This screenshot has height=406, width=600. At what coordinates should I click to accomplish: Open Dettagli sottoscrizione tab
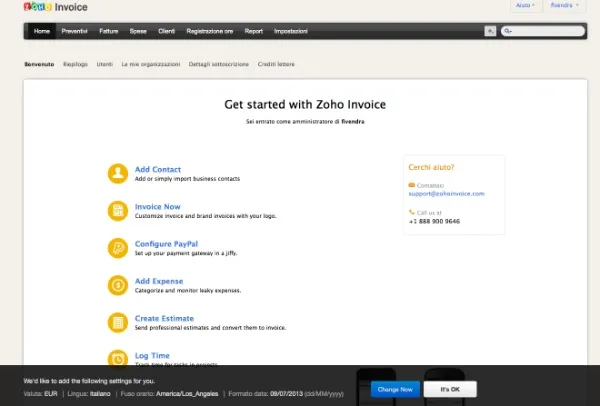[218, 64]
